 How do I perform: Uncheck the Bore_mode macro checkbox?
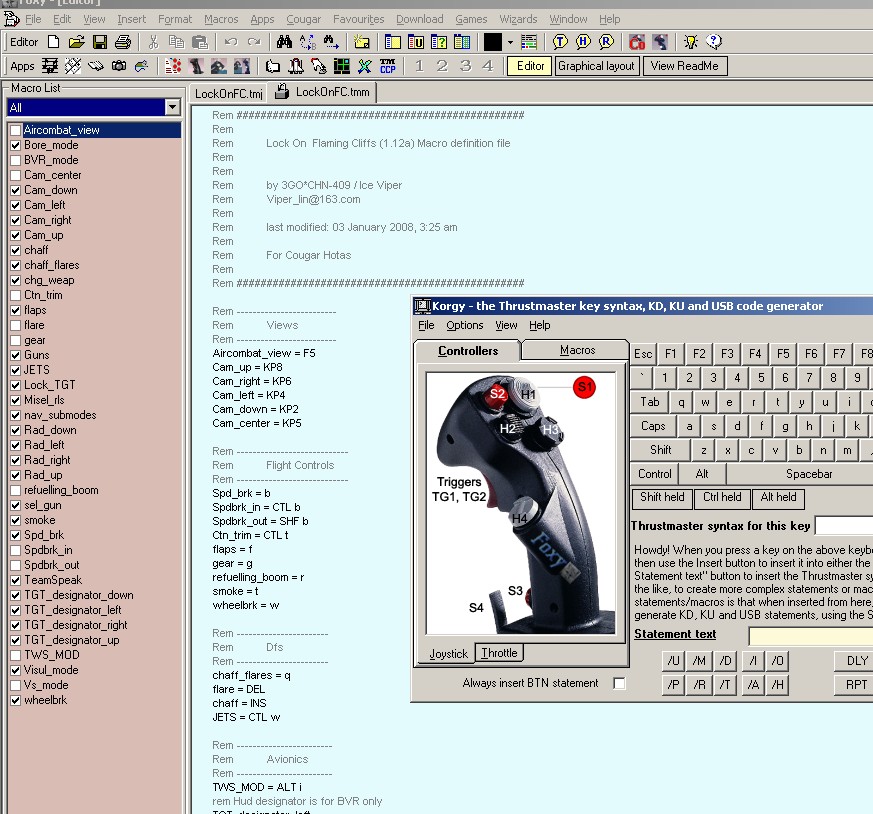[15, 145]
